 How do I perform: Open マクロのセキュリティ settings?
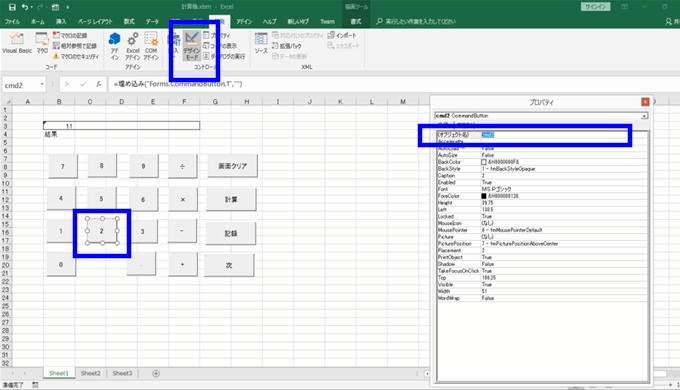click(76, 56)
